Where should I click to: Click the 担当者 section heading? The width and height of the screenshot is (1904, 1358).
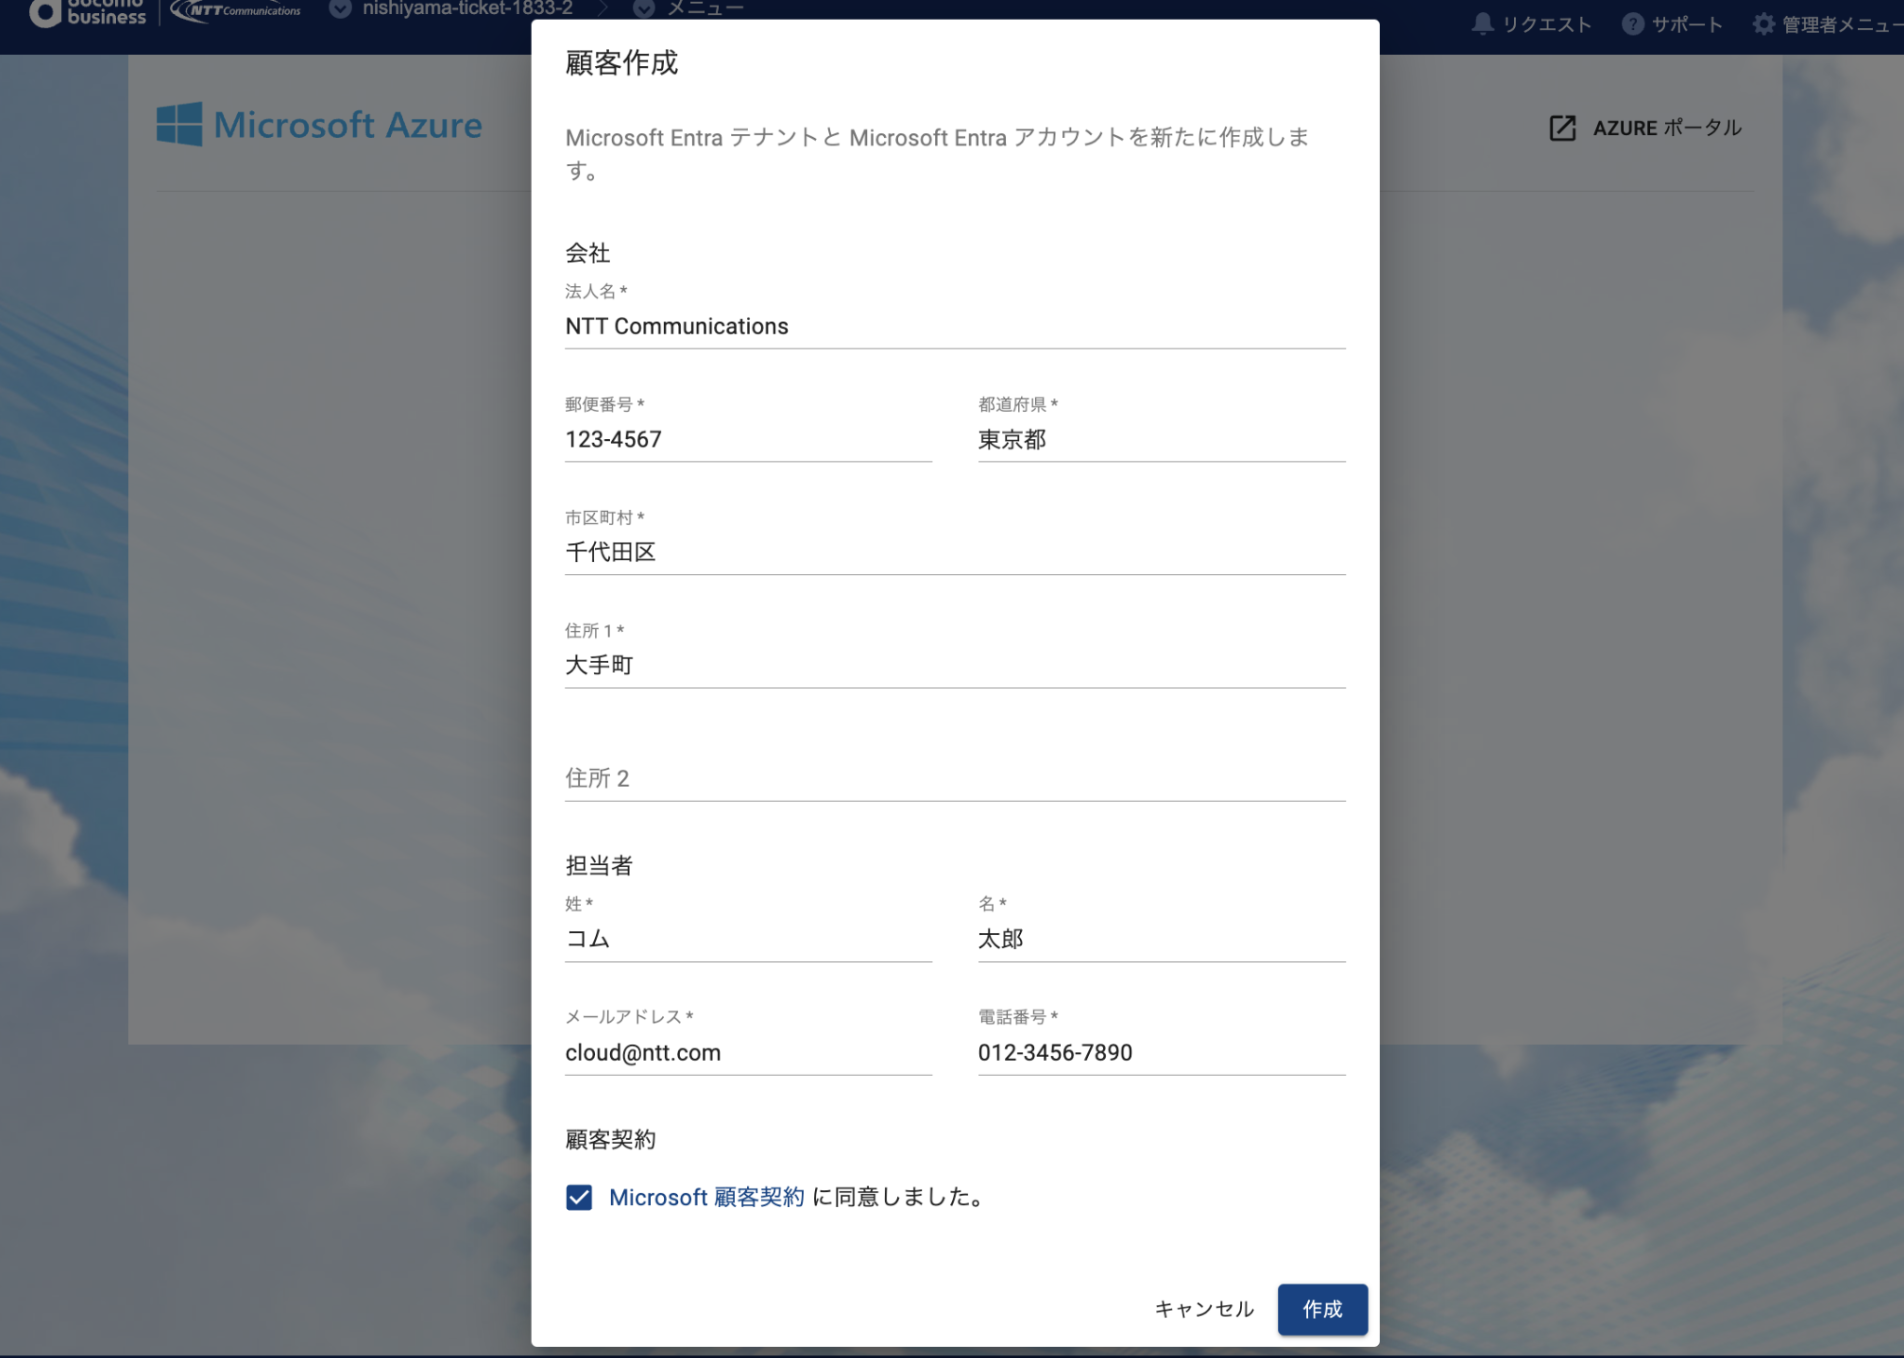pos(598,866)
